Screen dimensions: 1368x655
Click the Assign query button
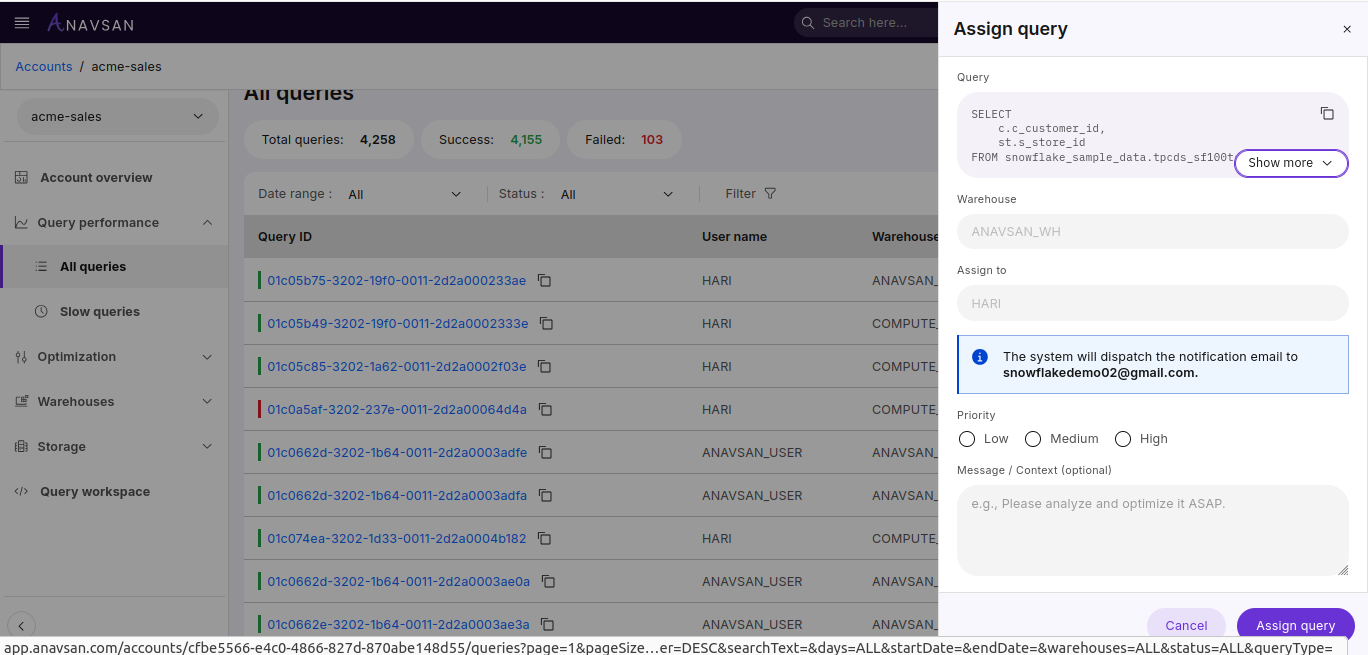coord(1295,624)
